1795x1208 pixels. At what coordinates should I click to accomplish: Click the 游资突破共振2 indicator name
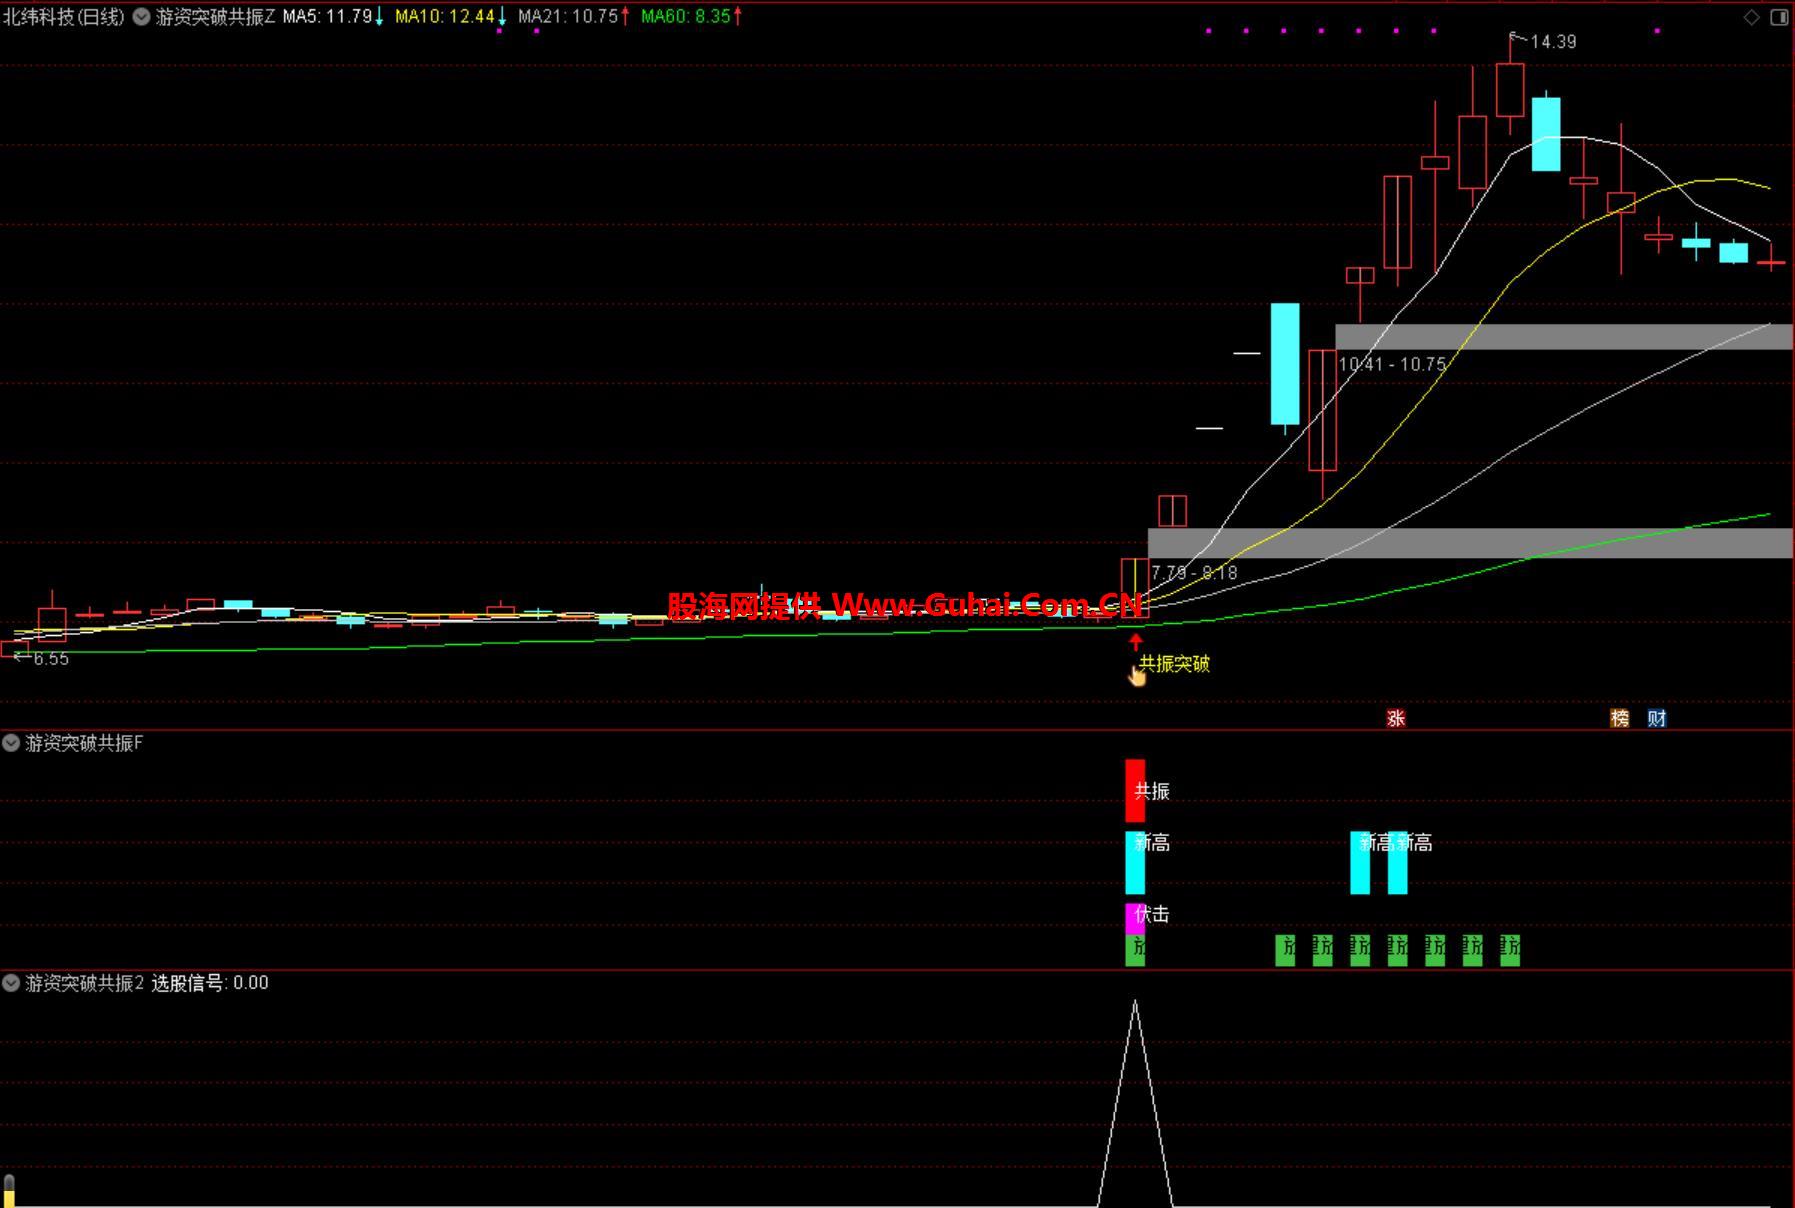[85, 983]
